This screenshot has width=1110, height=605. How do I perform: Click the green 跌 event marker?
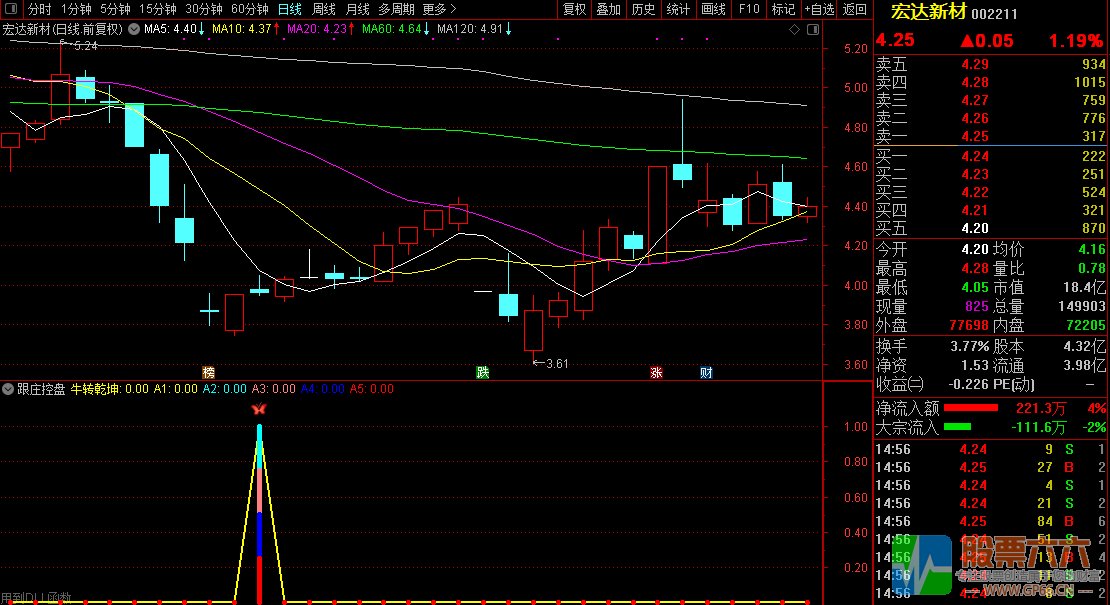(483, 372)
